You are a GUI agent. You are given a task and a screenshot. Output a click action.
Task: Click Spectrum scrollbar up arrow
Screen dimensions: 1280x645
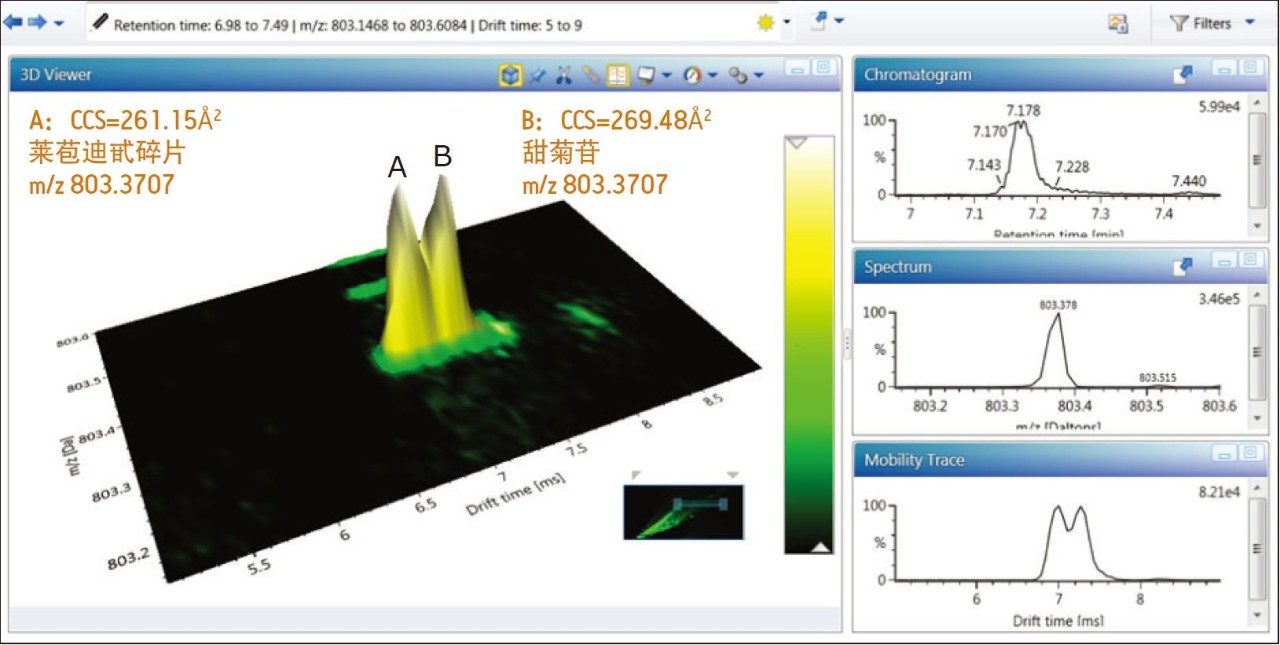[1257, 297]
